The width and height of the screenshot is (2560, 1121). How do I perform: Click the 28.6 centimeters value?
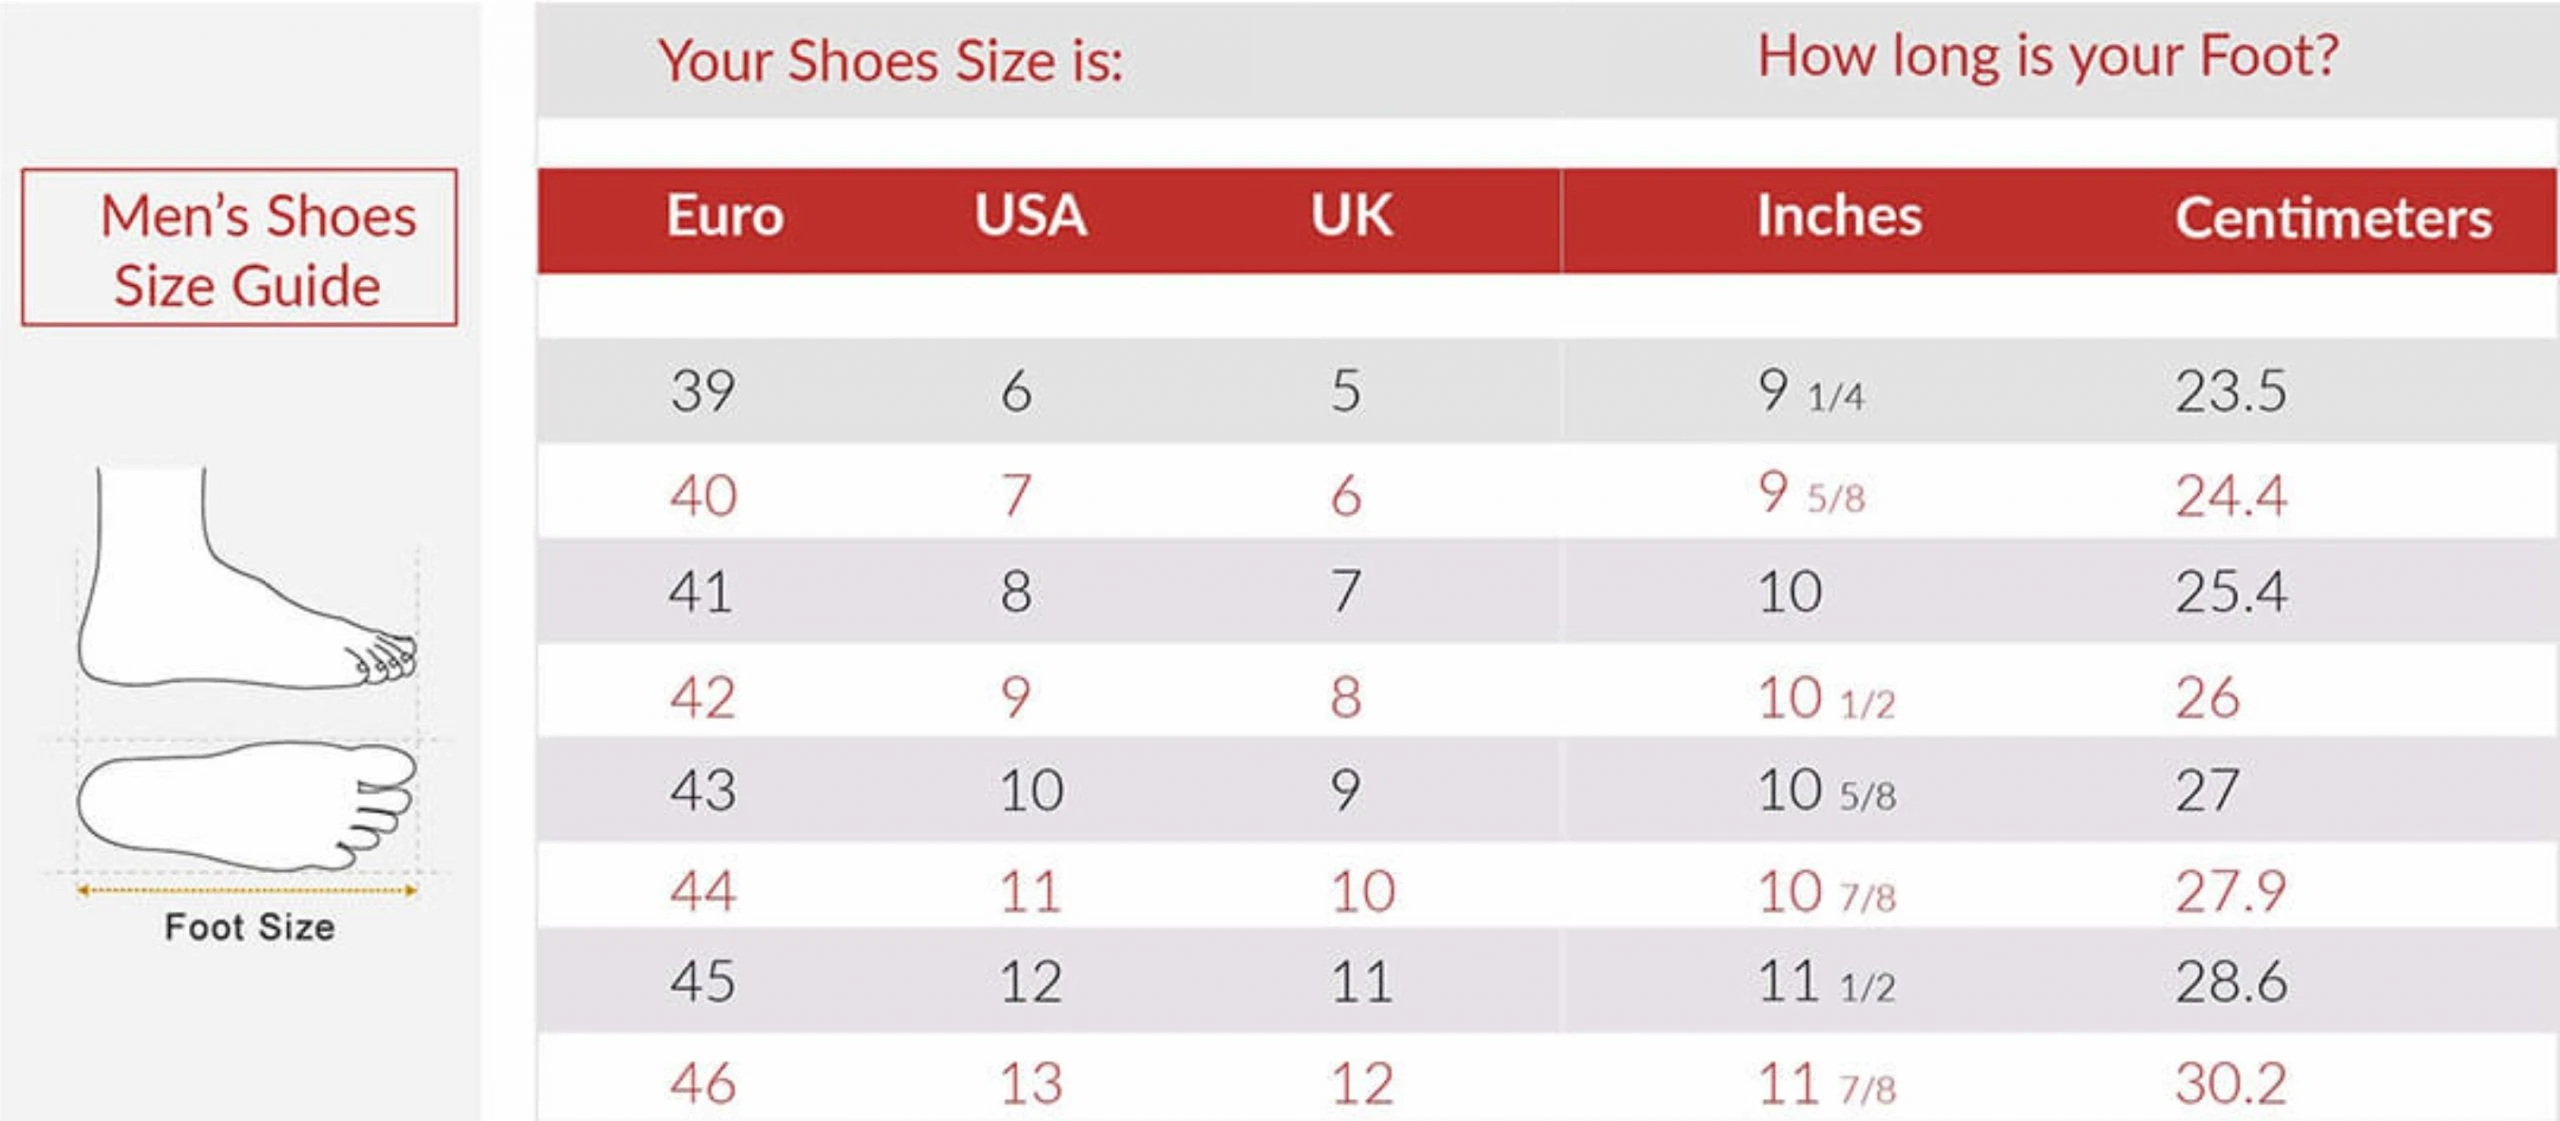(x=2231, y=981)
